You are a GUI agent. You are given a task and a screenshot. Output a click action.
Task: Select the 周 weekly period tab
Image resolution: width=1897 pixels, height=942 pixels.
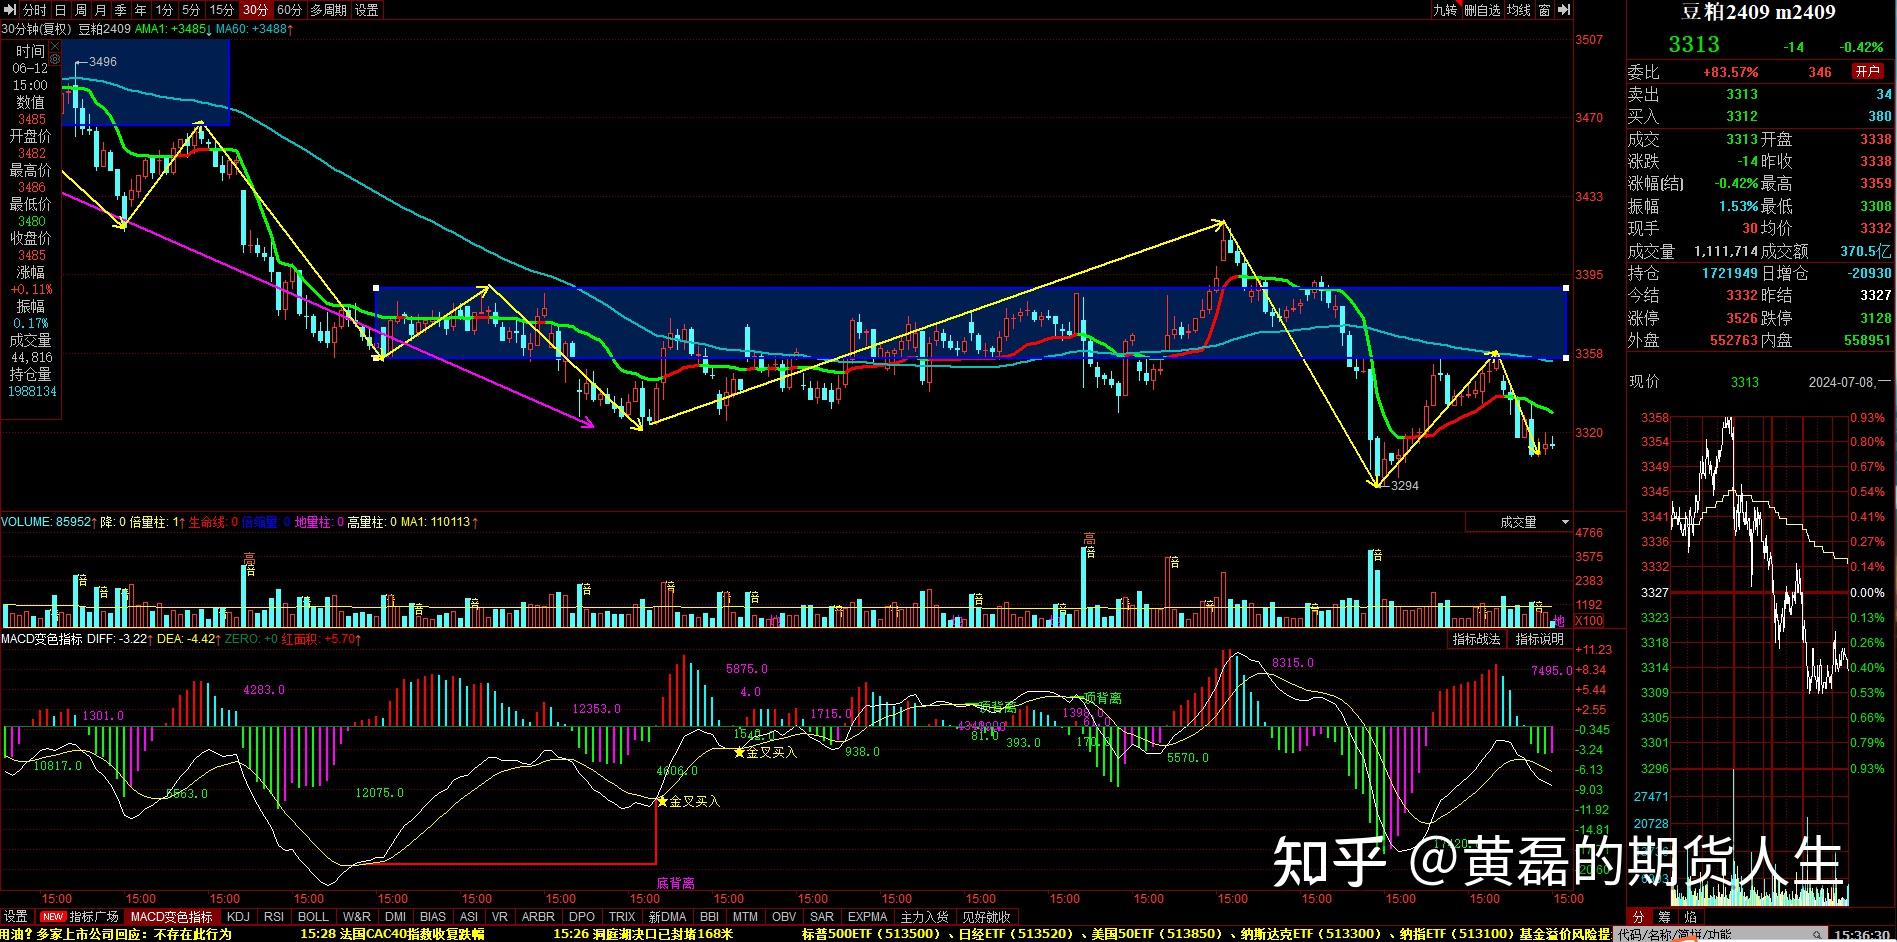80,10
